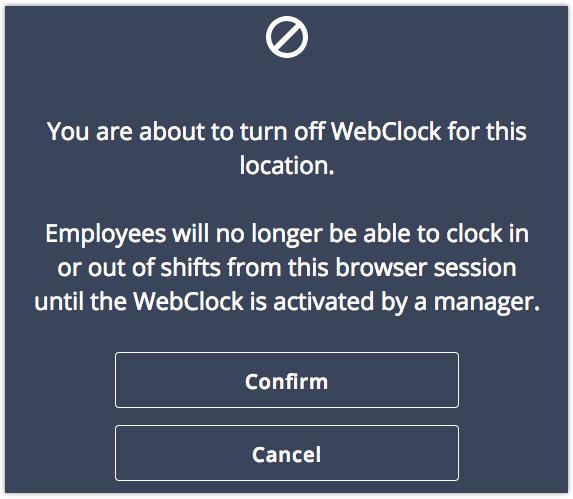573x499 pixels.
Task: Click the word 'location.' in the heading
Action: [x=287, y=165]
